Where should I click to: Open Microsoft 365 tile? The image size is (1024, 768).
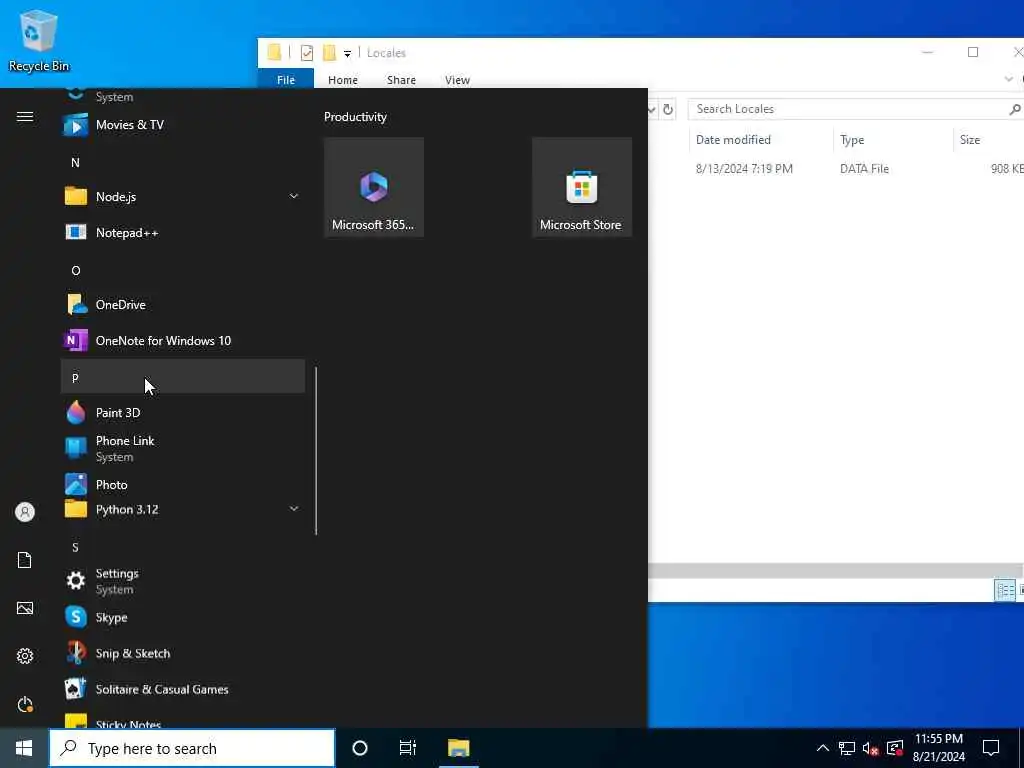(374, 187)
